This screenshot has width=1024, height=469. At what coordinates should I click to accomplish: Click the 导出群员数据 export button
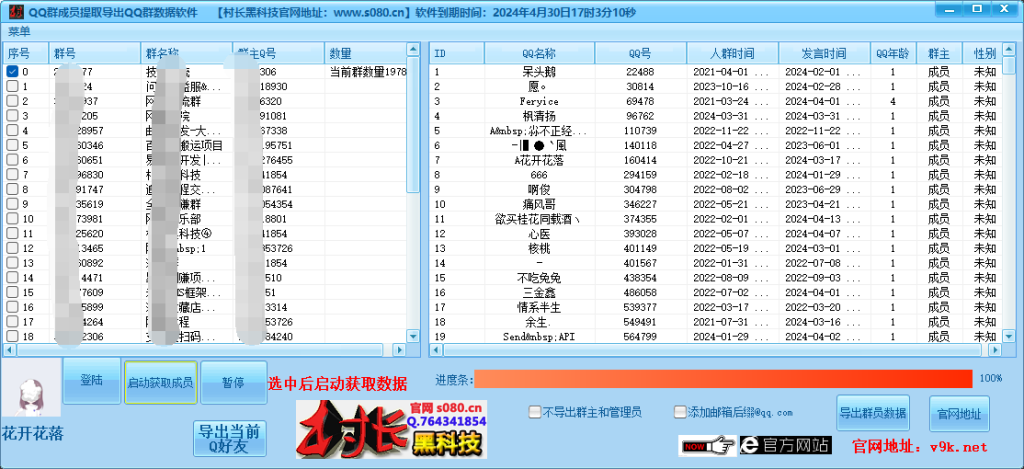coord(873,413)
